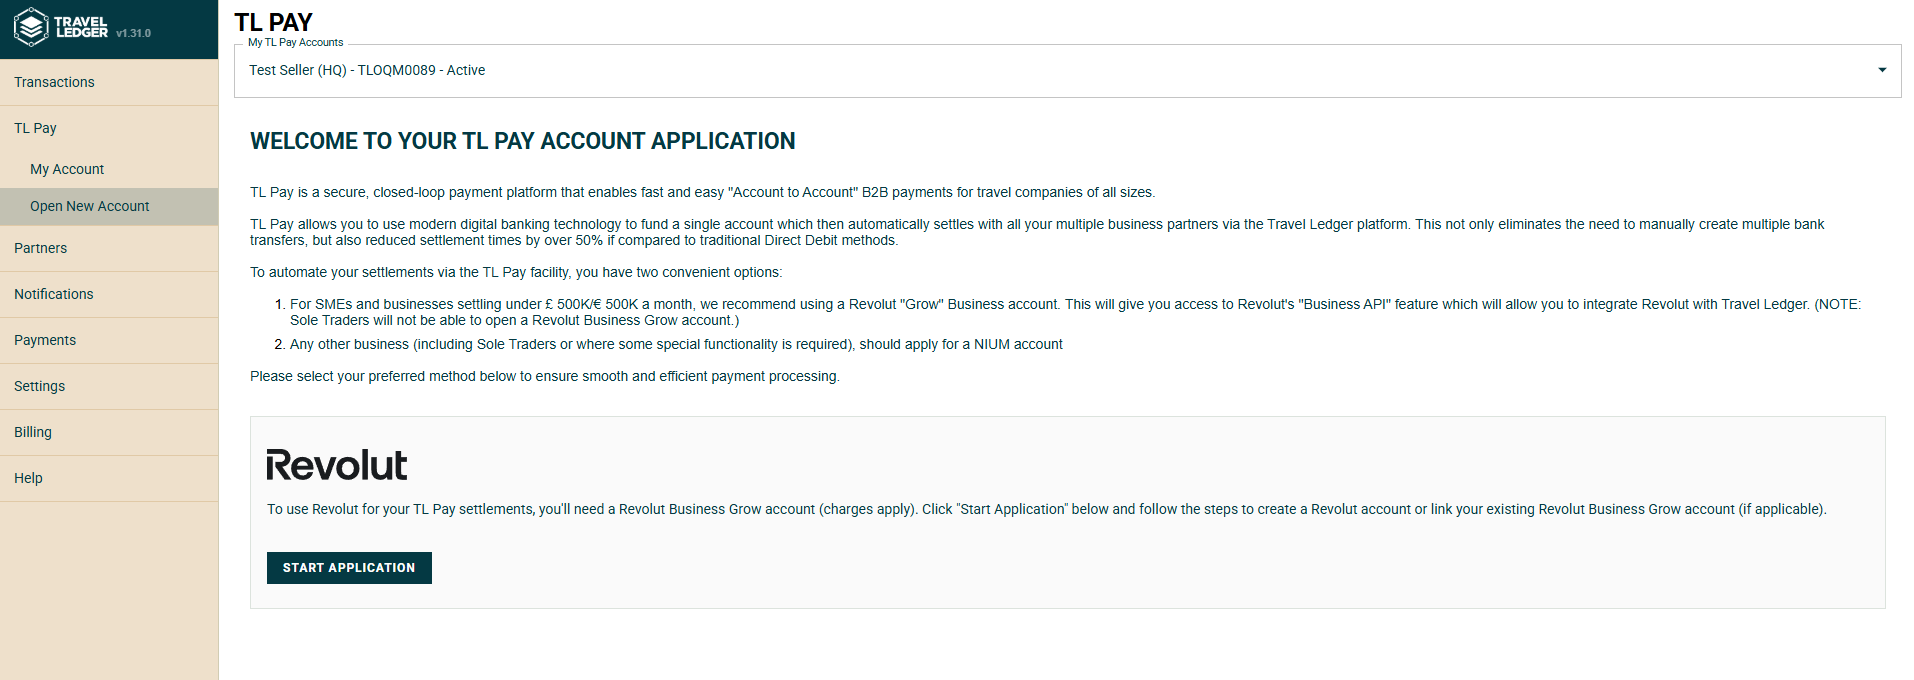Viewport: 1914px width, 680px height.
Task: Go to the Billing page
Action: pyautogui.click(x=33, y=432)
